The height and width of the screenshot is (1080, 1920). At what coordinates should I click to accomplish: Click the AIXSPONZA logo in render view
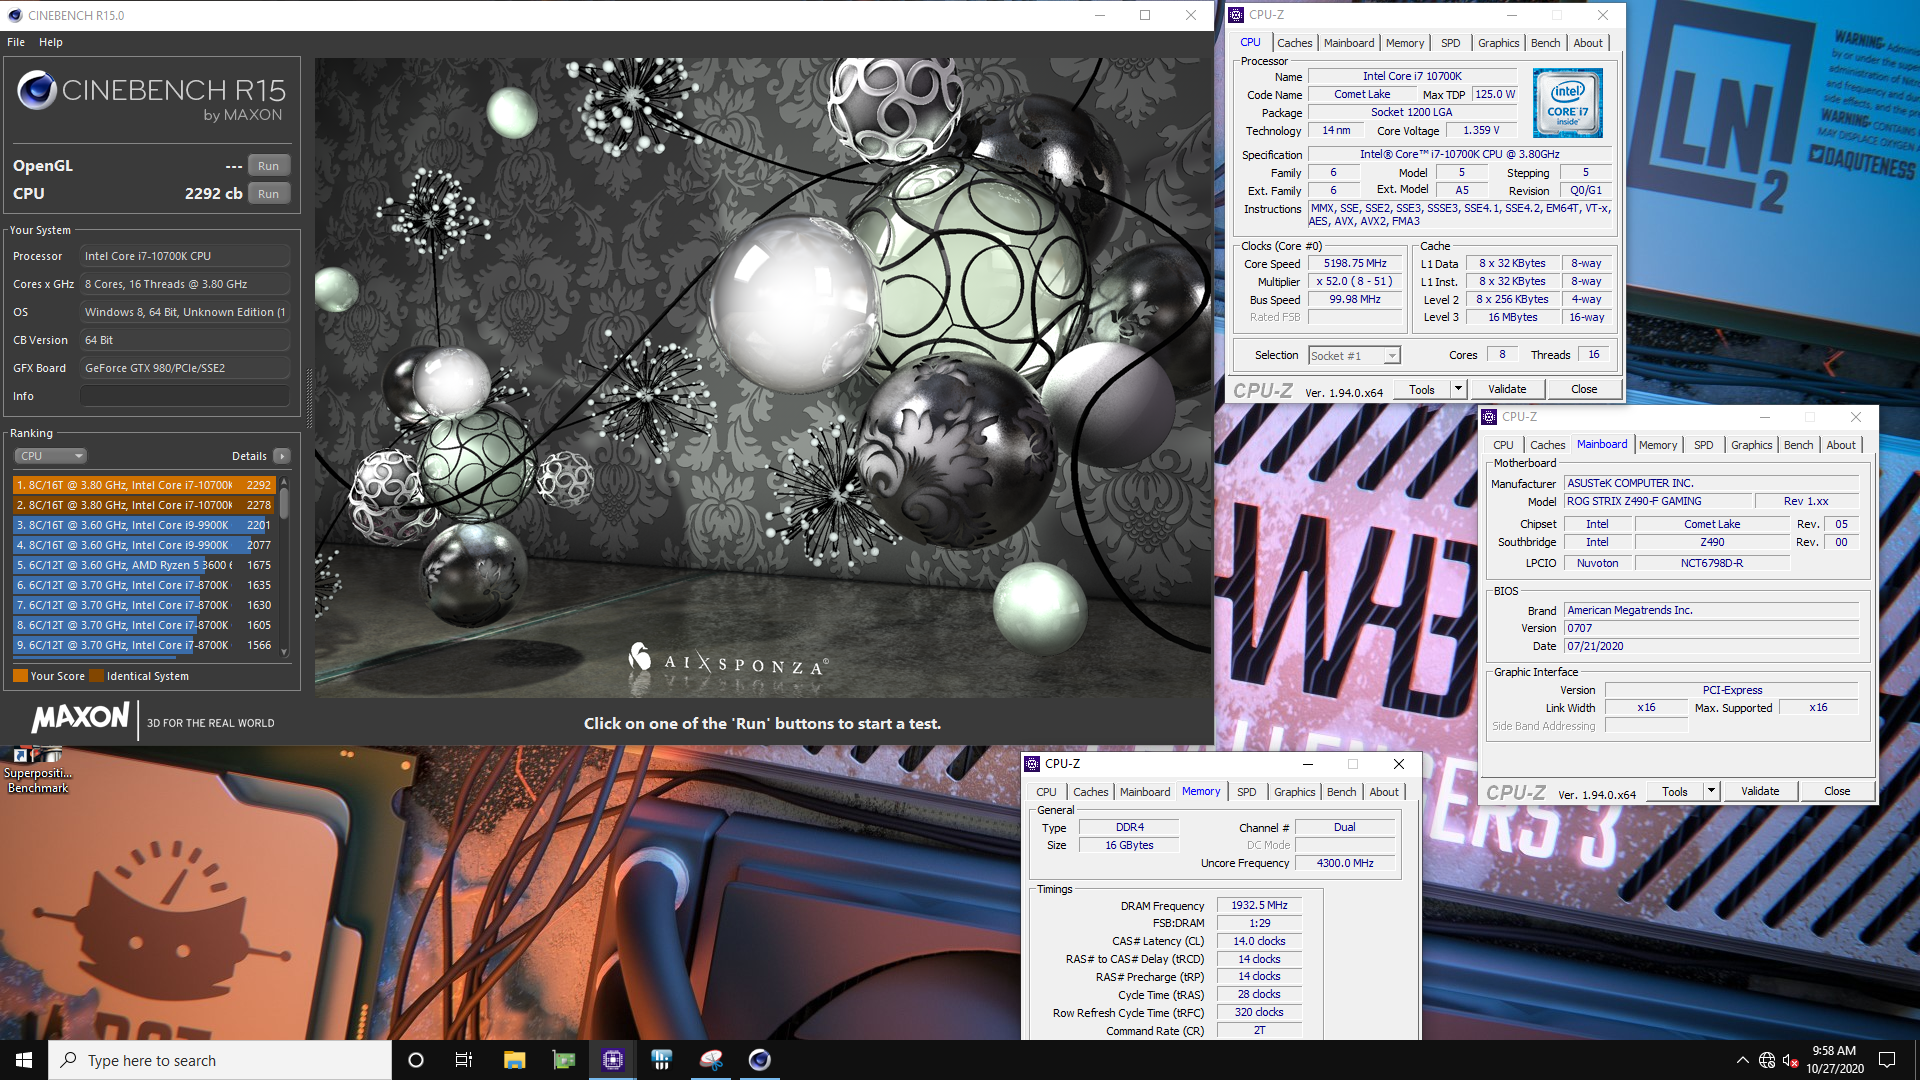(728, 662)
